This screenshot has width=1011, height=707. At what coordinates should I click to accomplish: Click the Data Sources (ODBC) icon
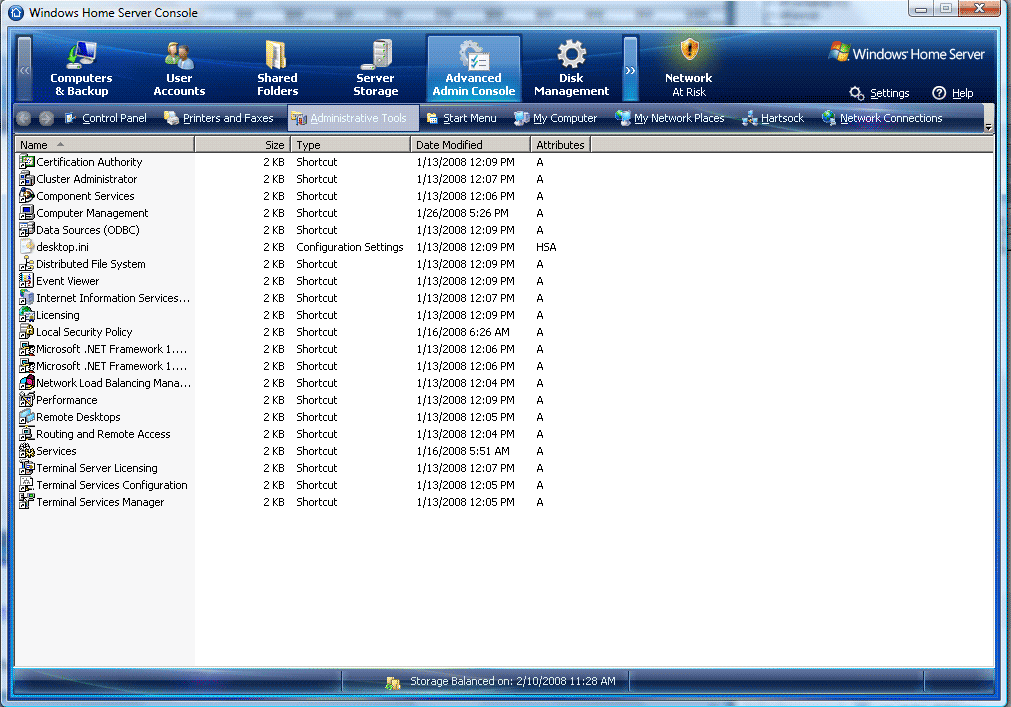26,230
